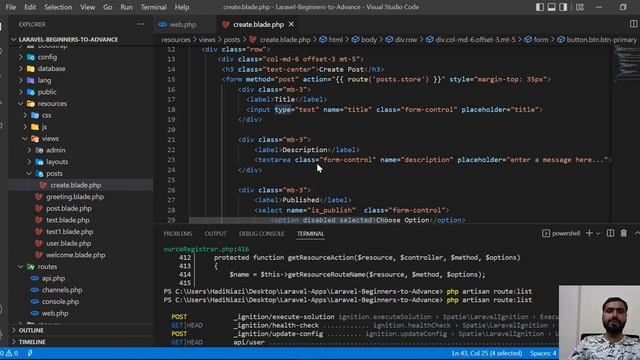This screenshot has height=360, width=640.
Task: Click body in the breadcrumb
Action: click(369, 40)
